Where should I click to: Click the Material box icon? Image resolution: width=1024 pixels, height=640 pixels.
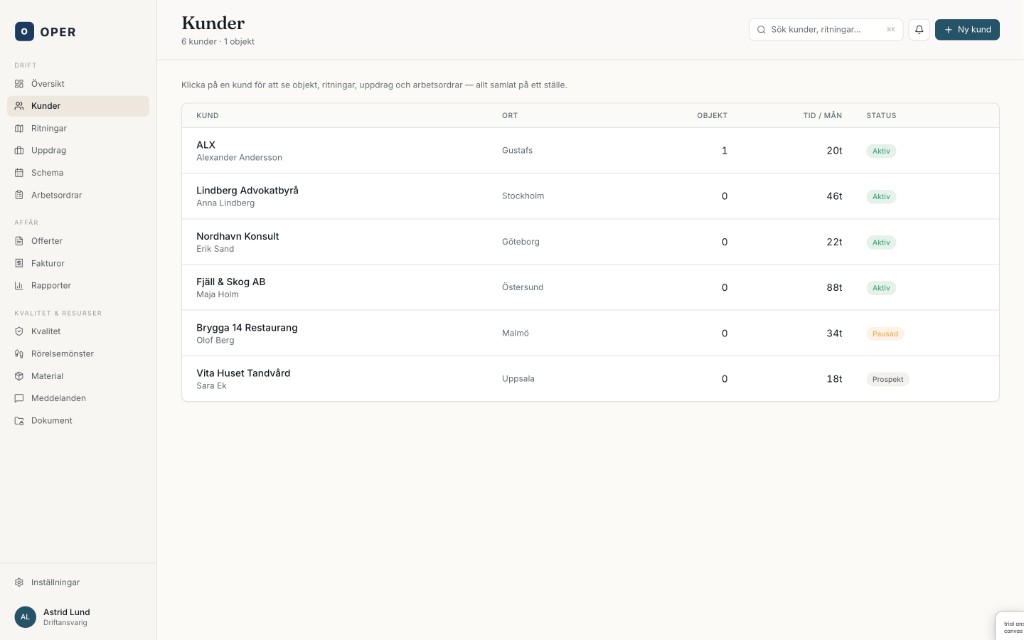tap(19, 376)
